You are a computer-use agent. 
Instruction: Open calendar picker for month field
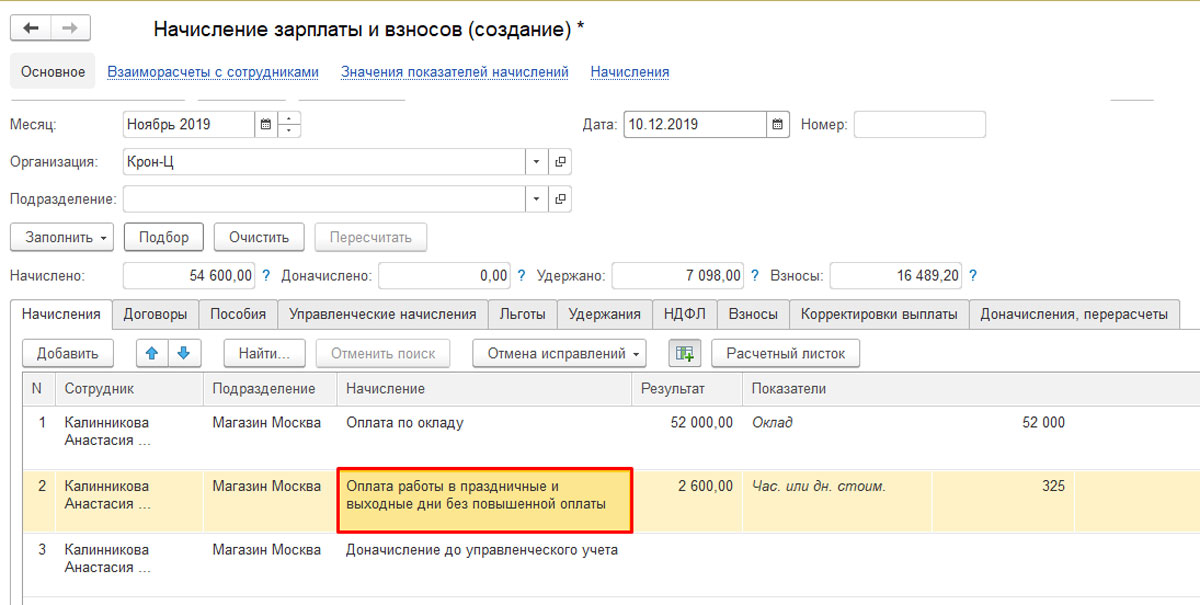point(265,125)
